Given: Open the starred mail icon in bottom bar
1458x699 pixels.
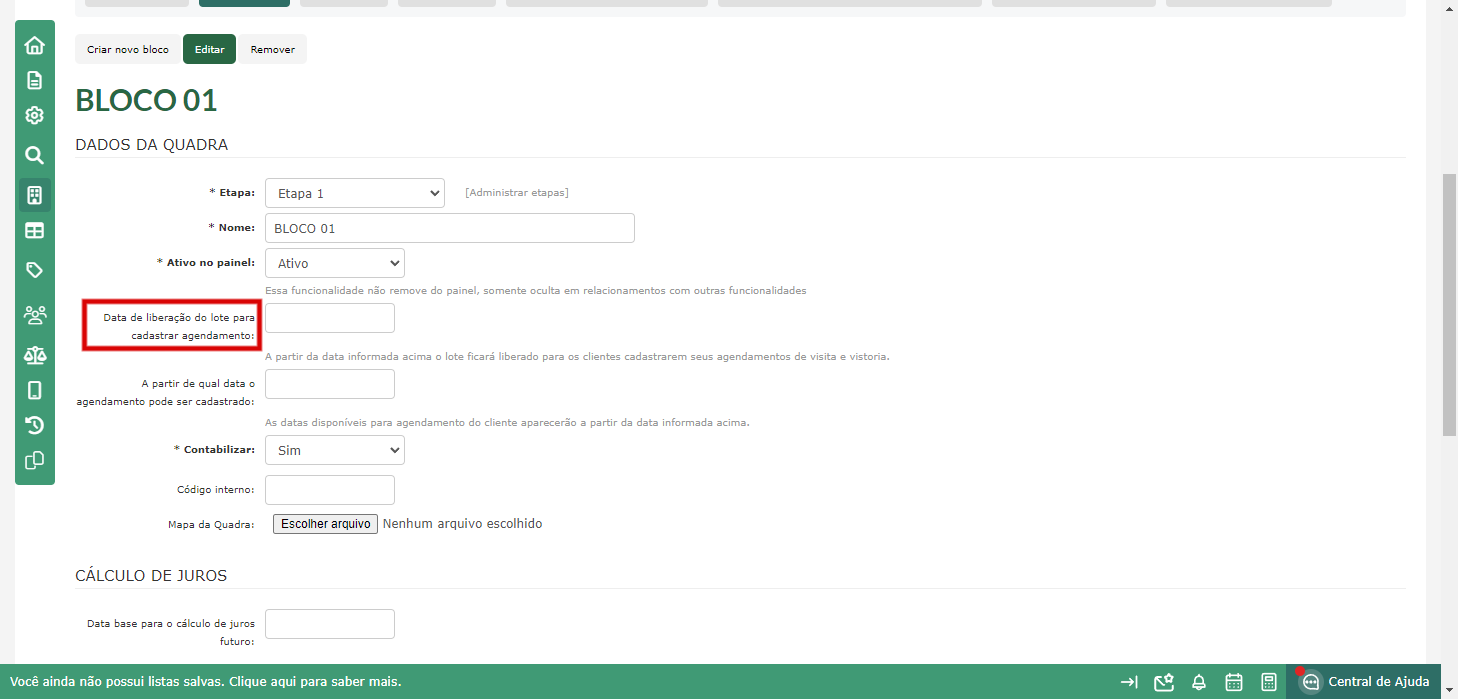Looking at the screenshot, I should click(x=1163, y=682).
